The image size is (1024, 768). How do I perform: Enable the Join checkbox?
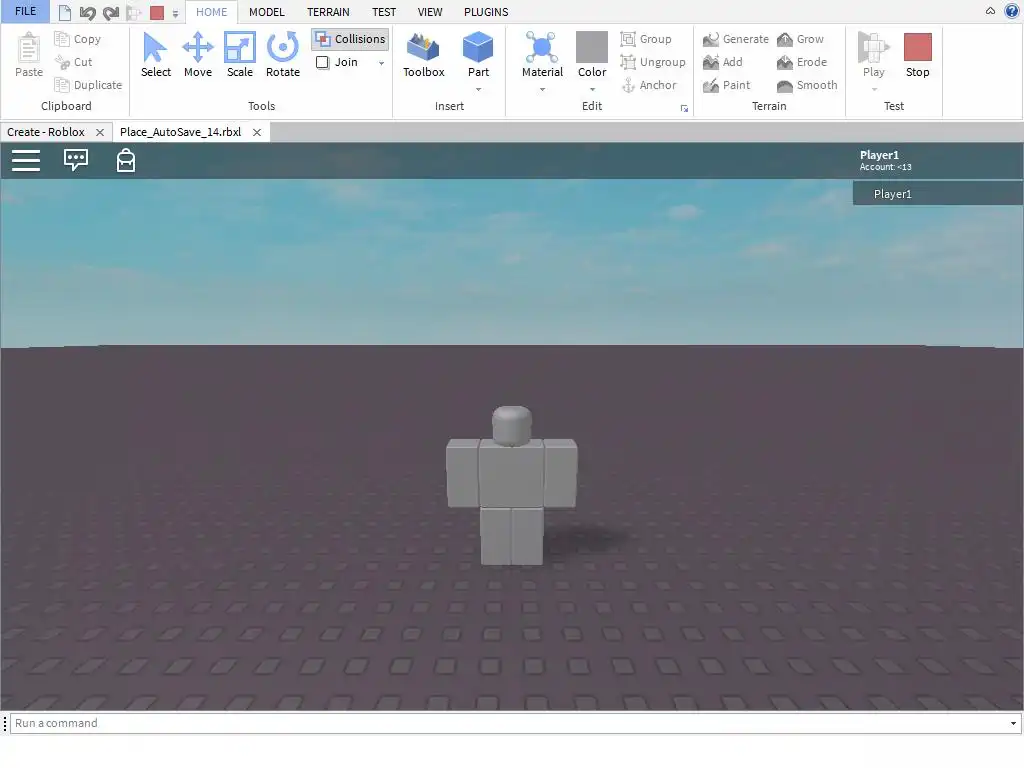tap(323, 62)
